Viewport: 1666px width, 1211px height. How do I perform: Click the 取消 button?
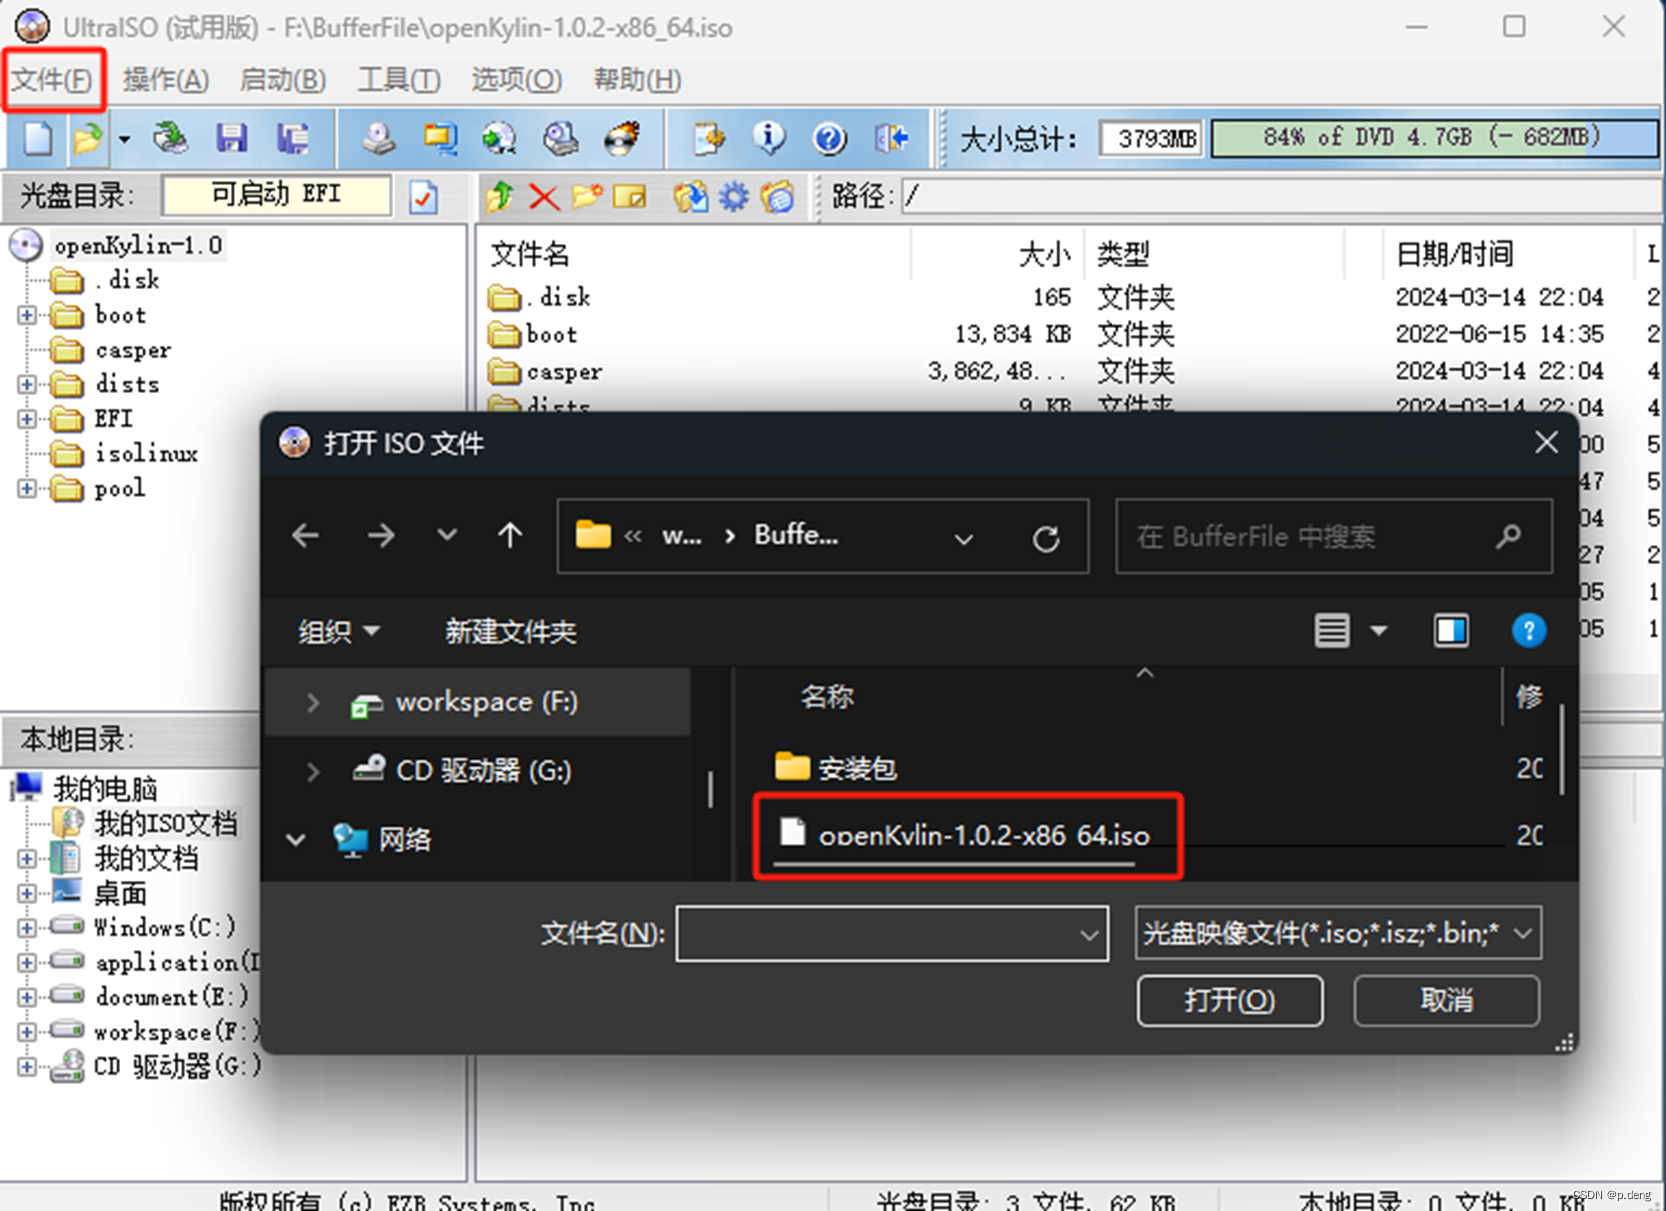(1446, 1001)
